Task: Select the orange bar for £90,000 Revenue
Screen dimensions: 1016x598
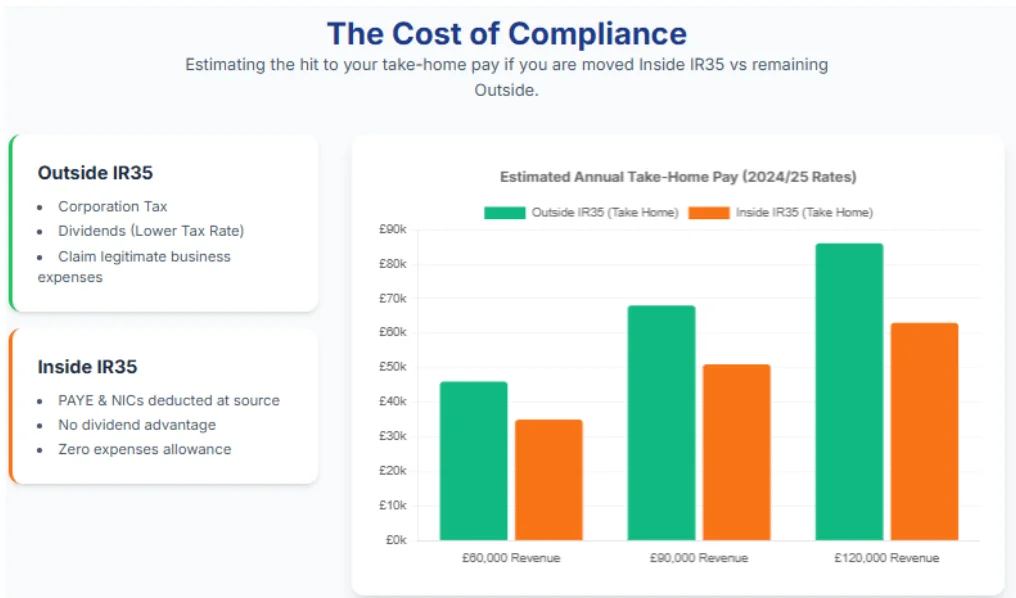Action: point(736,452)
